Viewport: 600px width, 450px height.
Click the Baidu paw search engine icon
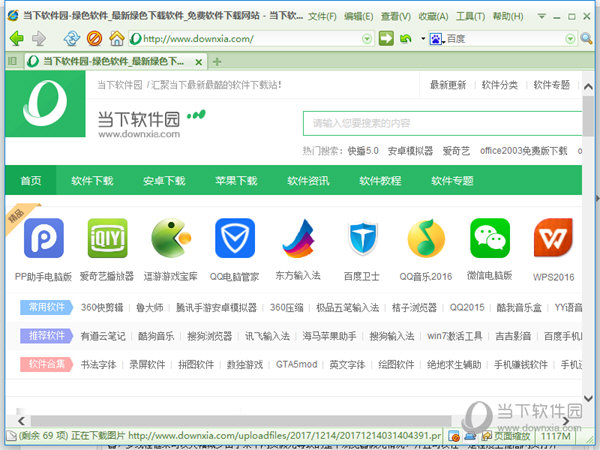(x=436, y=39)
